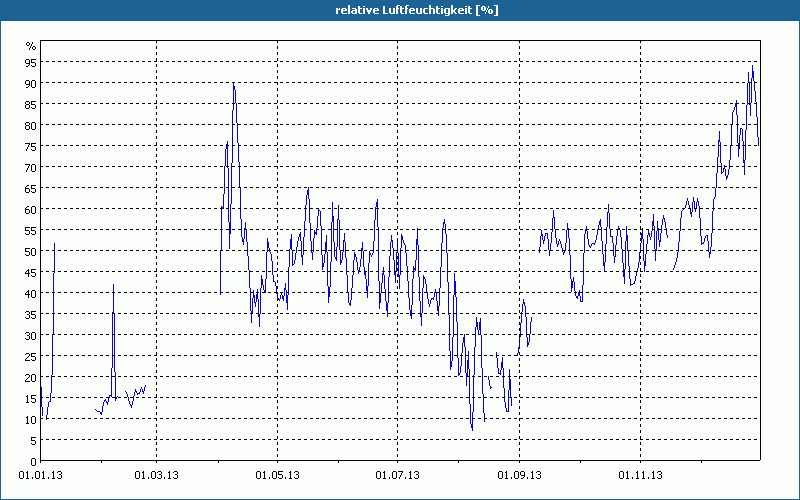Click the % unit label on y-axis
800x500 pixels.
(x=31, y=46)
